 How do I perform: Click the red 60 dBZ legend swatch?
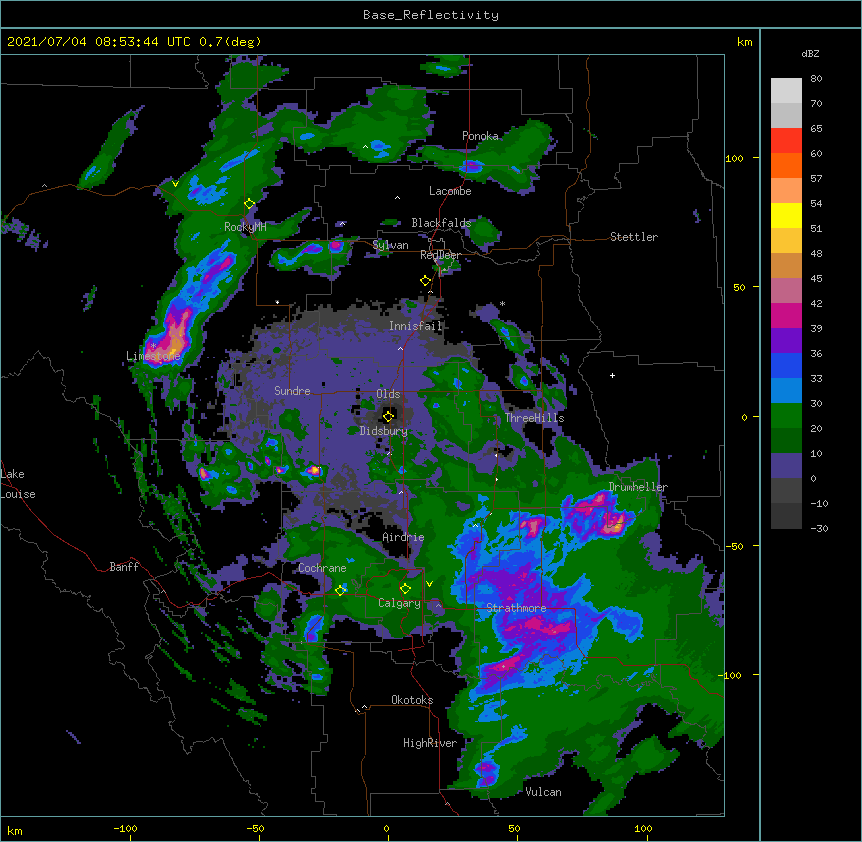coord(786,141)
